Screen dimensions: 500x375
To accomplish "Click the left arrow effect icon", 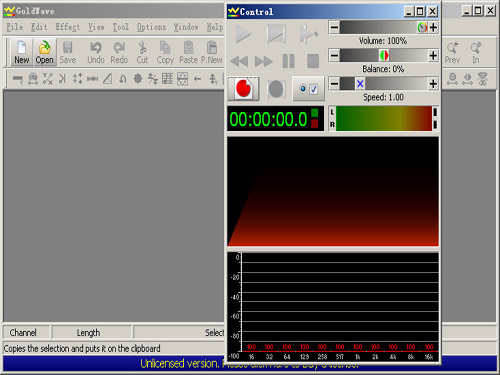I will click(x=197, y=79).
